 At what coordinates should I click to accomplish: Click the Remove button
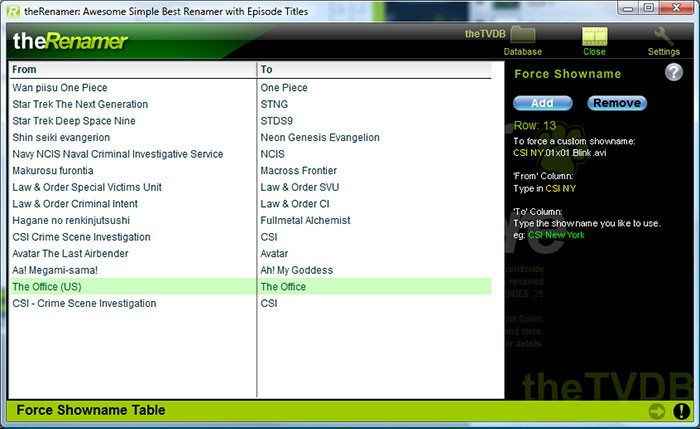coord(617,103)
